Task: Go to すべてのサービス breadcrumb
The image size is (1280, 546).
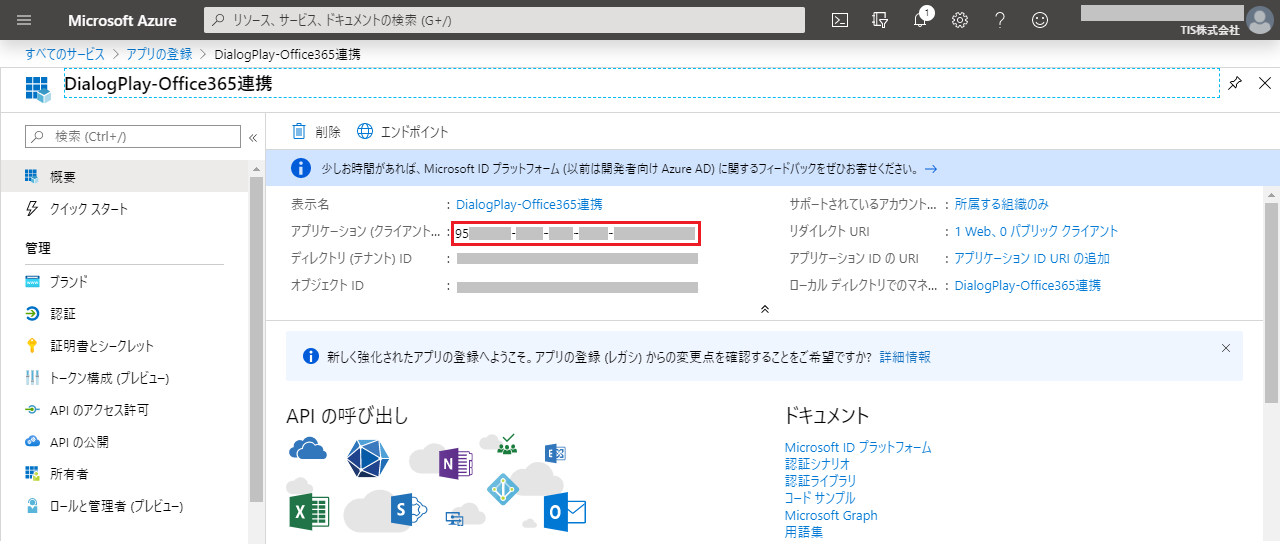Action: (65, 53)
